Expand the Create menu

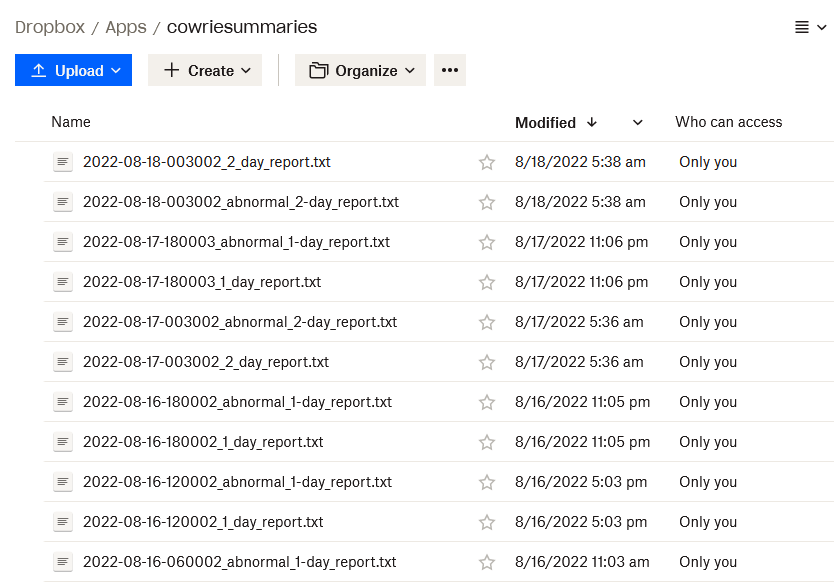pyautogui.click(x=205, y=70)
